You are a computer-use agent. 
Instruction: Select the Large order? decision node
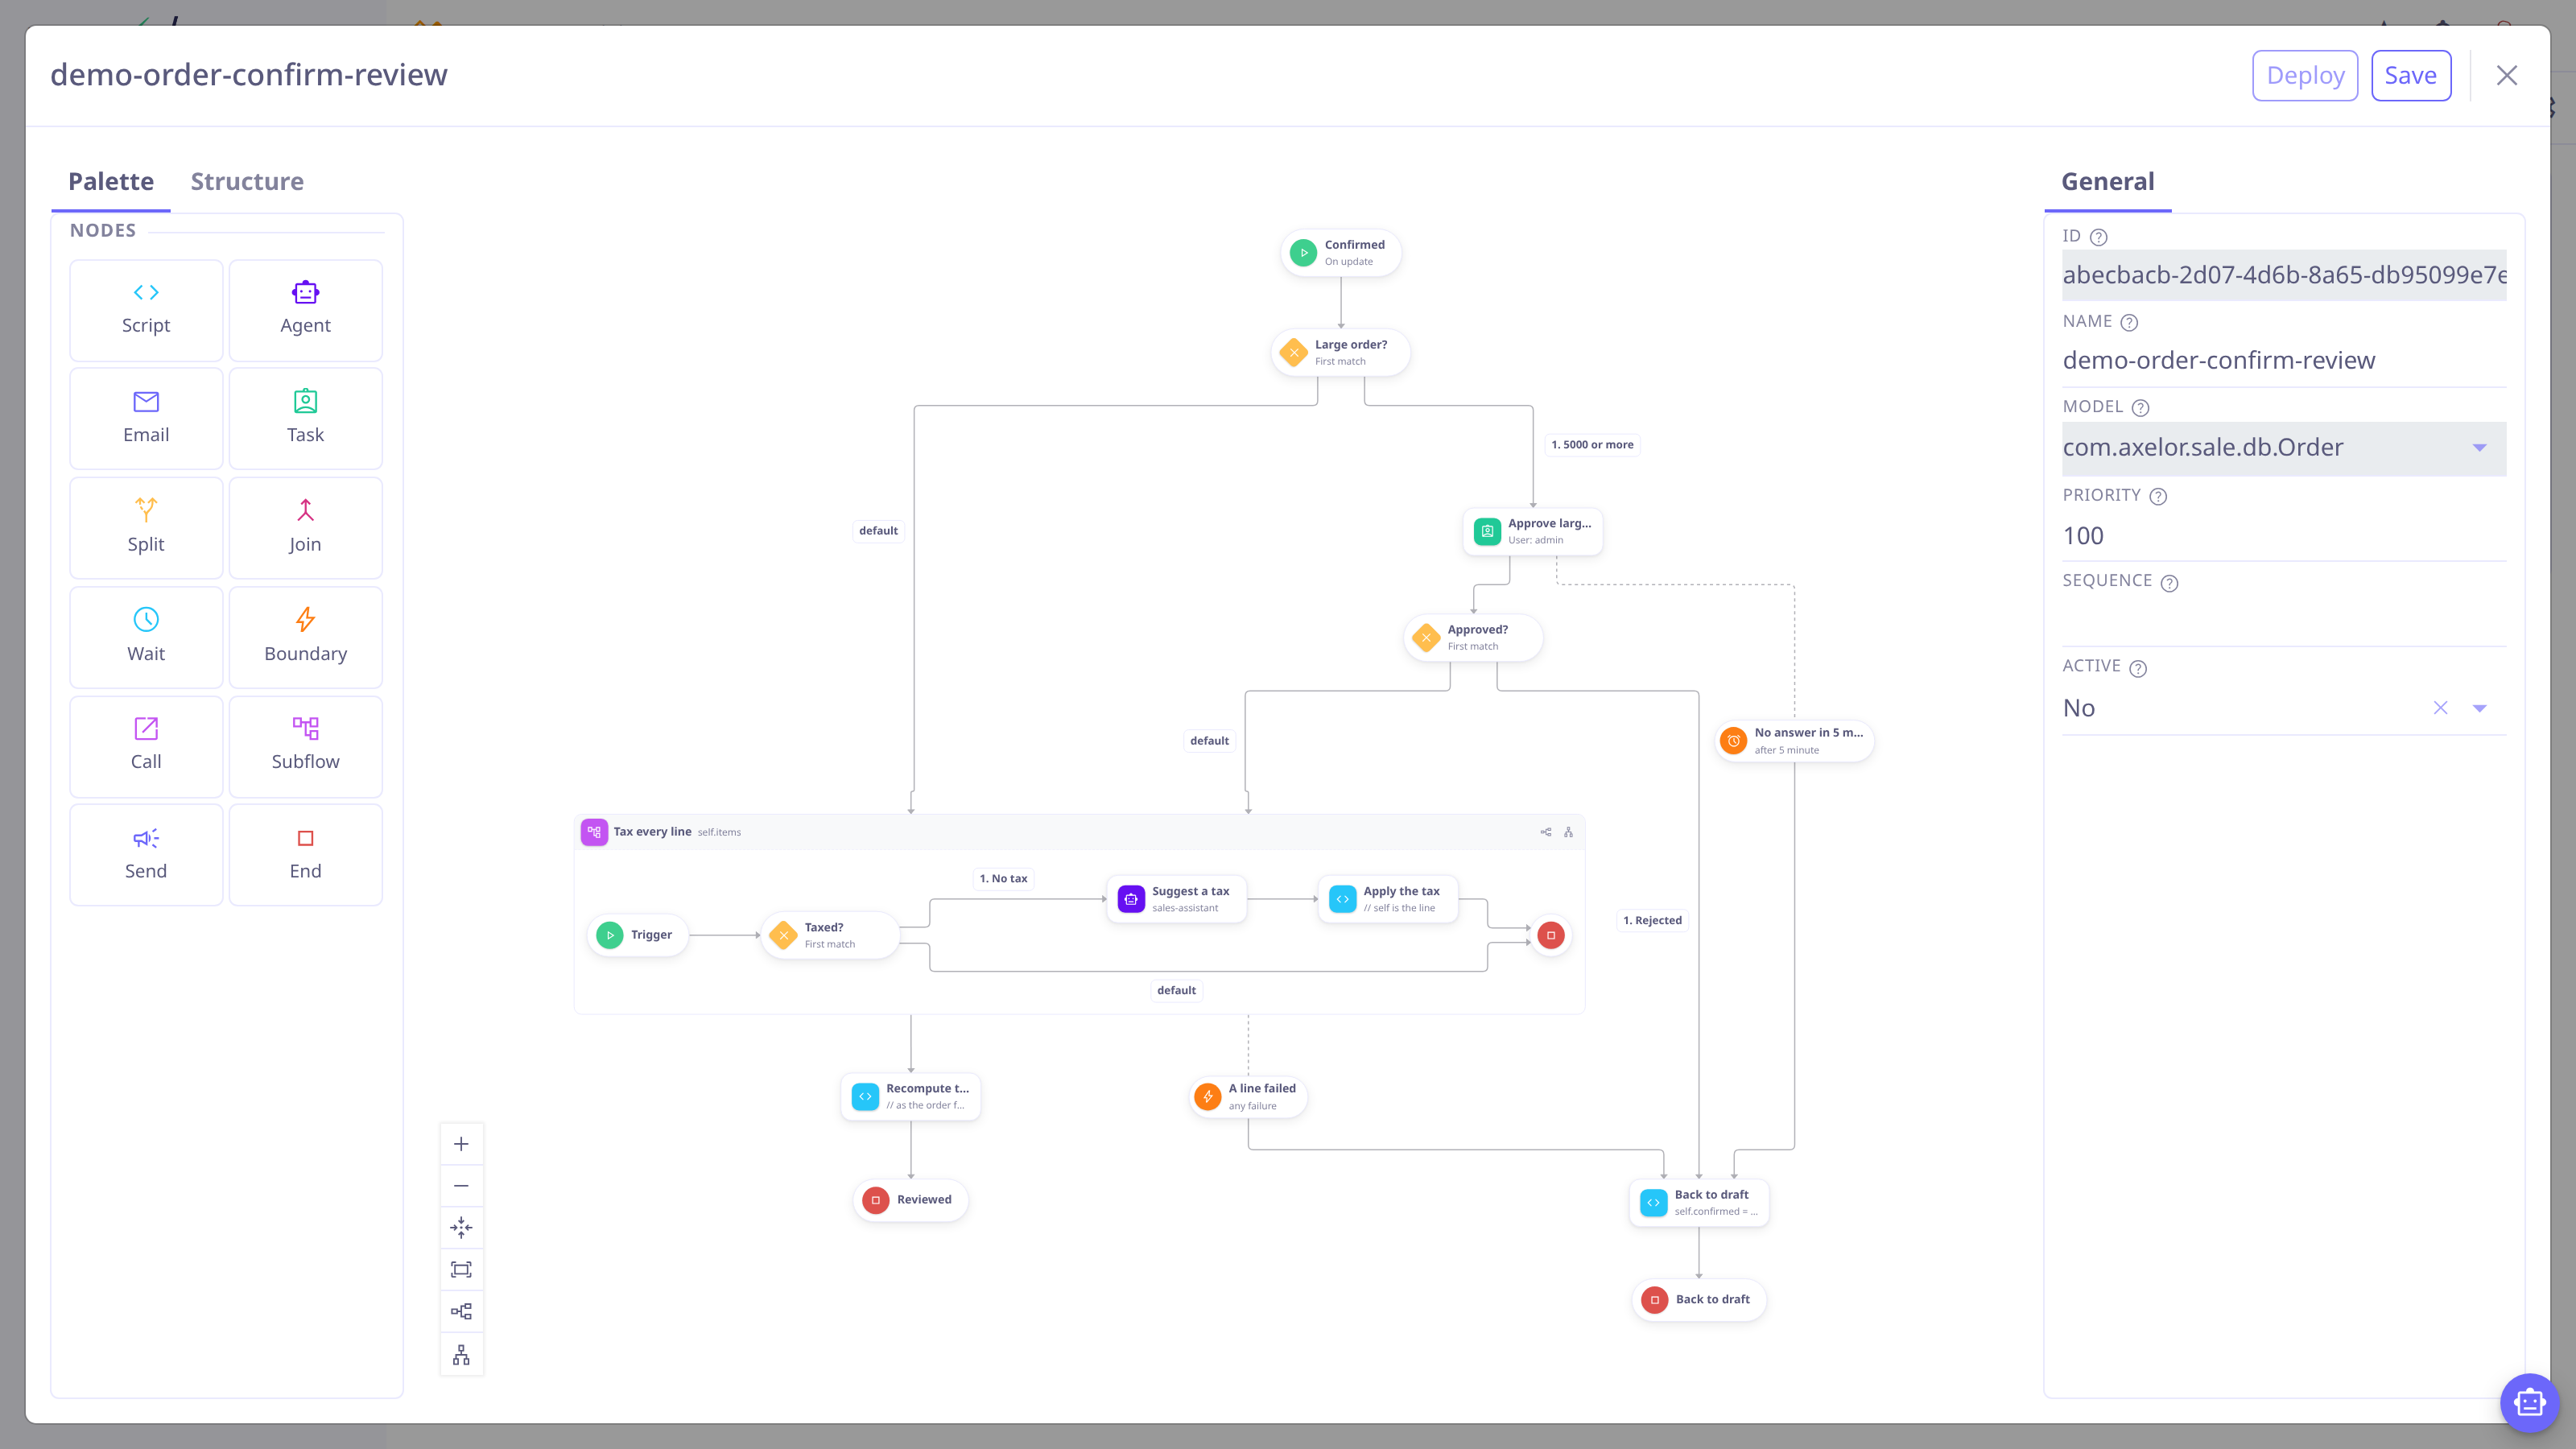1341,352
